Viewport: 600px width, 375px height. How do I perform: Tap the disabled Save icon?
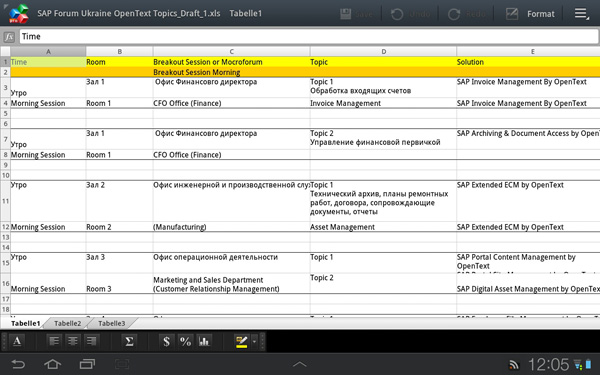tap(346, 14)
